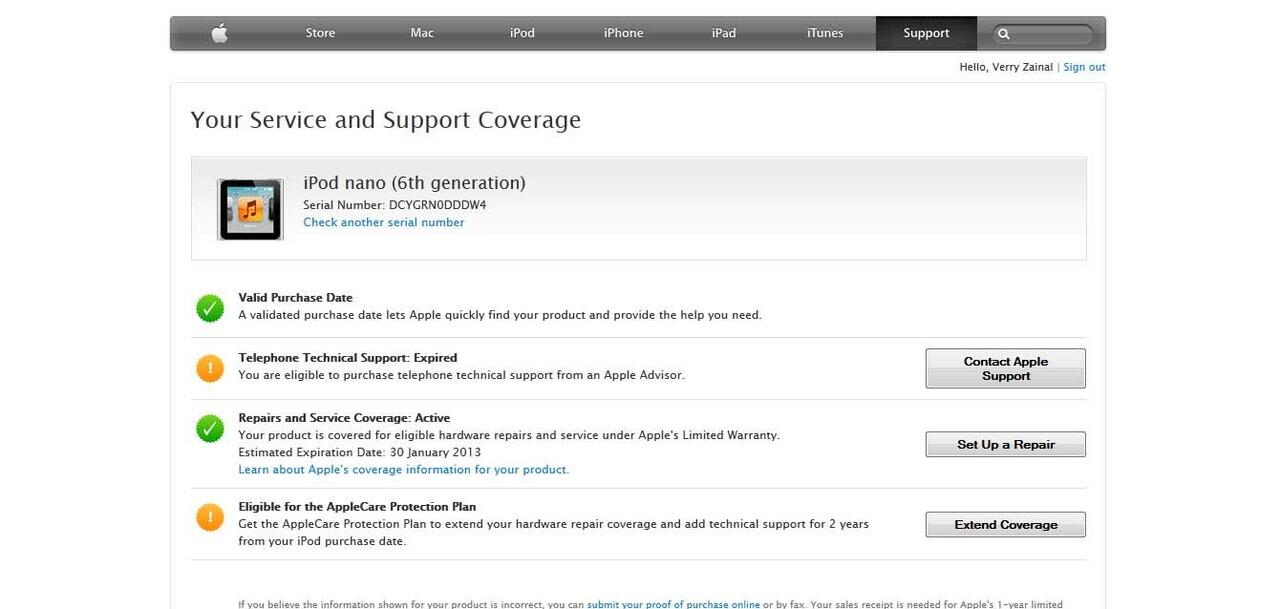Click Eligible for the AppleCare Protection Plan heading
The height and width of the screenshot is (609, 1280).
tap(357, 507)
